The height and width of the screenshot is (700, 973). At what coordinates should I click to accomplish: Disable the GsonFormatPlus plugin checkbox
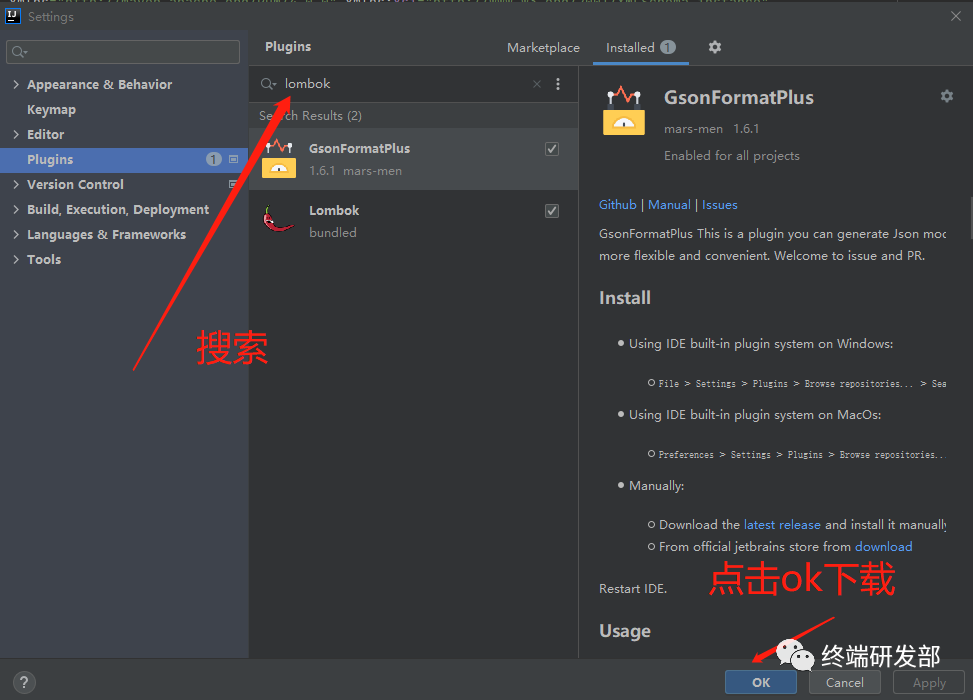(552, 149)
